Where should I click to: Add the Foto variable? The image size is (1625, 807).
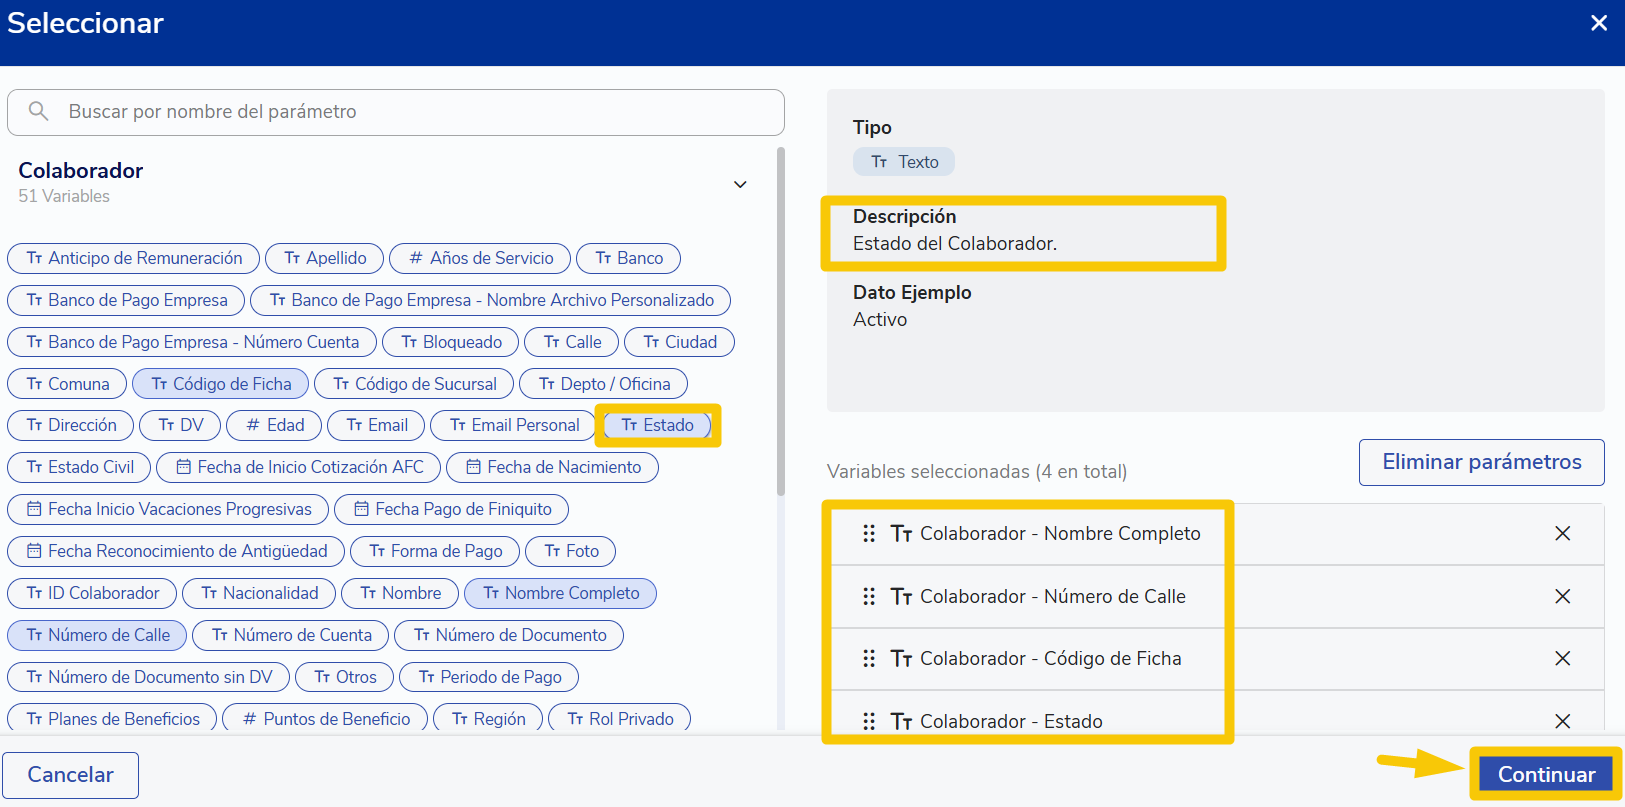[x=571, y=551]
